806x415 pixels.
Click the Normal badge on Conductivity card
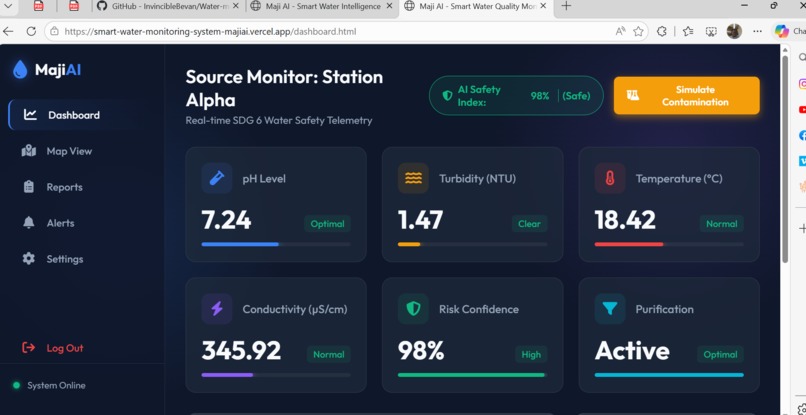coord(328,354)
